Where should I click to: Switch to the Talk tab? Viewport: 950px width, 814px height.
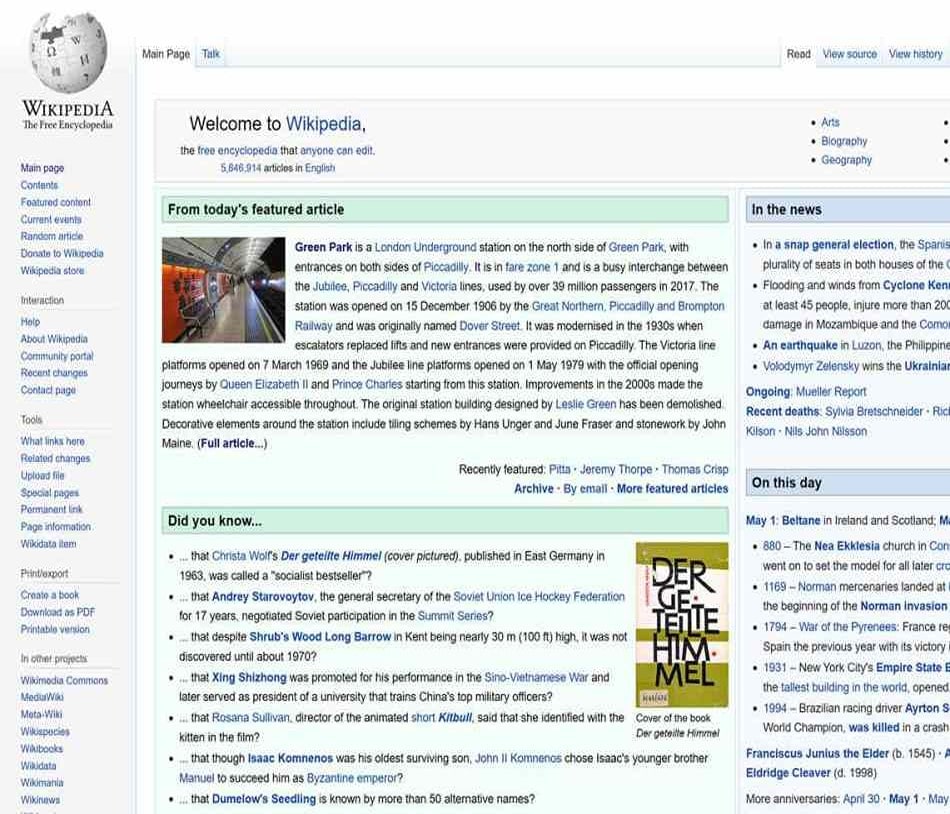(210, 54)
